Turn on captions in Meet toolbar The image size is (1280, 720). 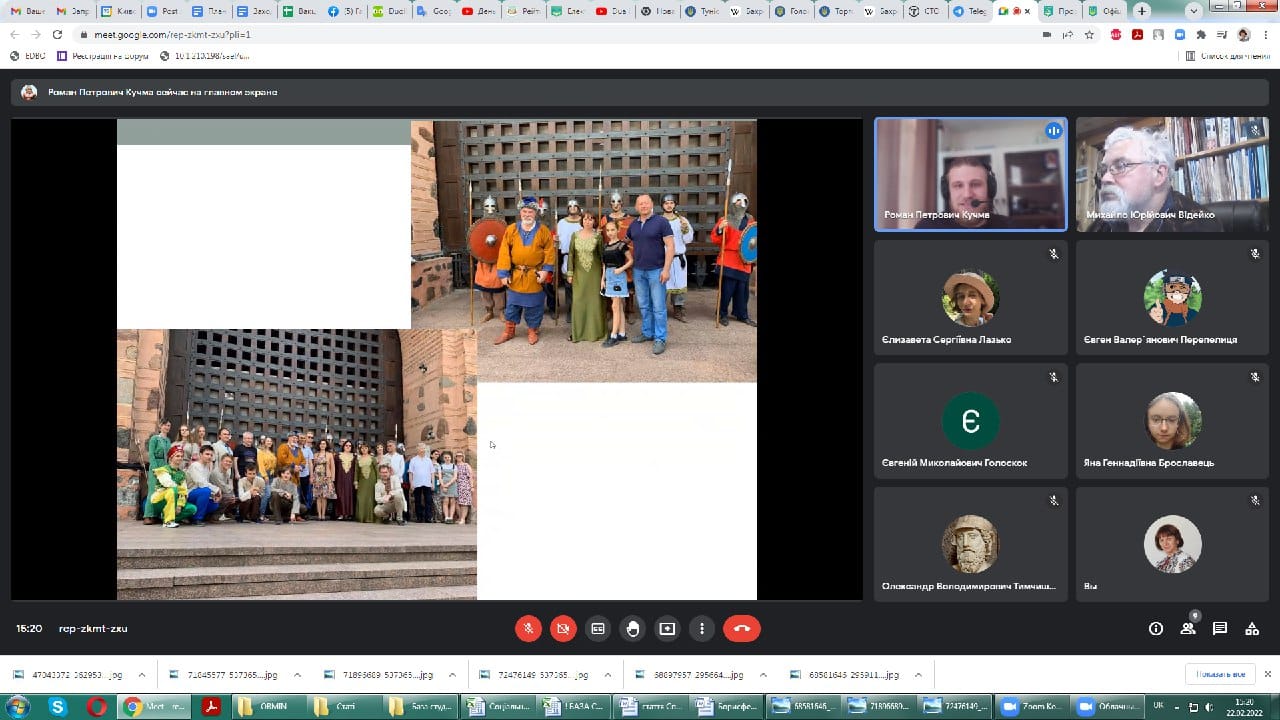tap(598, 629)
